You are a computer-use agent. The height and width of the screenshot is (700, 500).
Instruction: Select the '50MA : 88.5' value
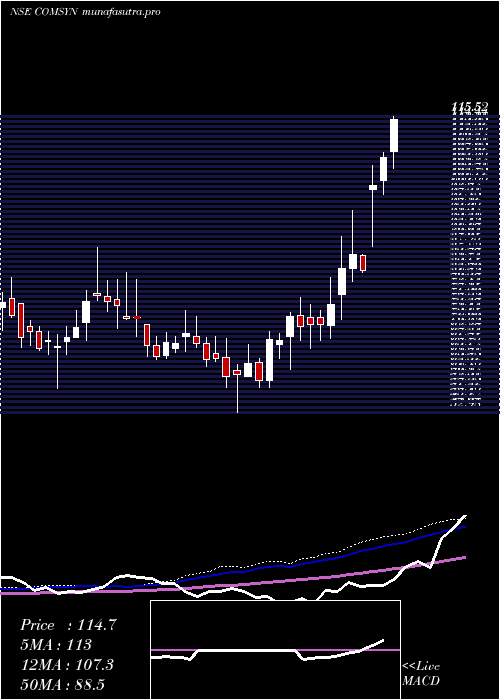click(62, 684)
